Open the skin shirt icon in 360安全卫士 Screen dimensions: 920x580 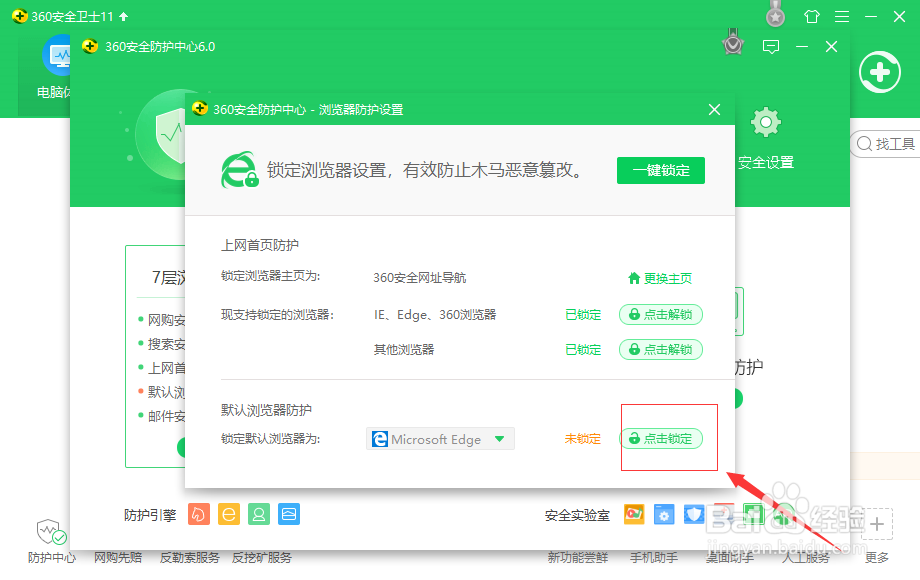pyautogui.click(x=812, y=16)
